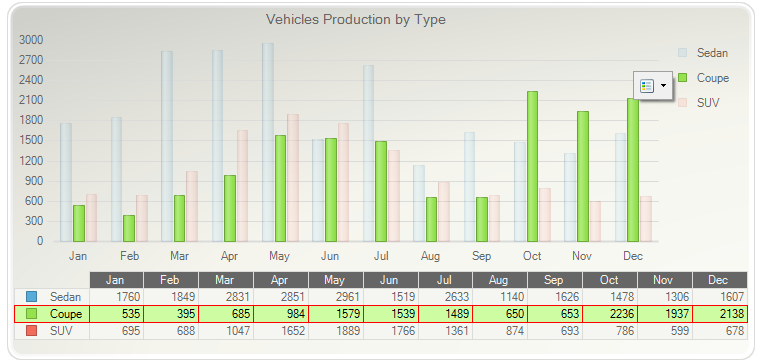760x363 pixels.
Task: Click the Sep column header in table
Action: [554, 280]
